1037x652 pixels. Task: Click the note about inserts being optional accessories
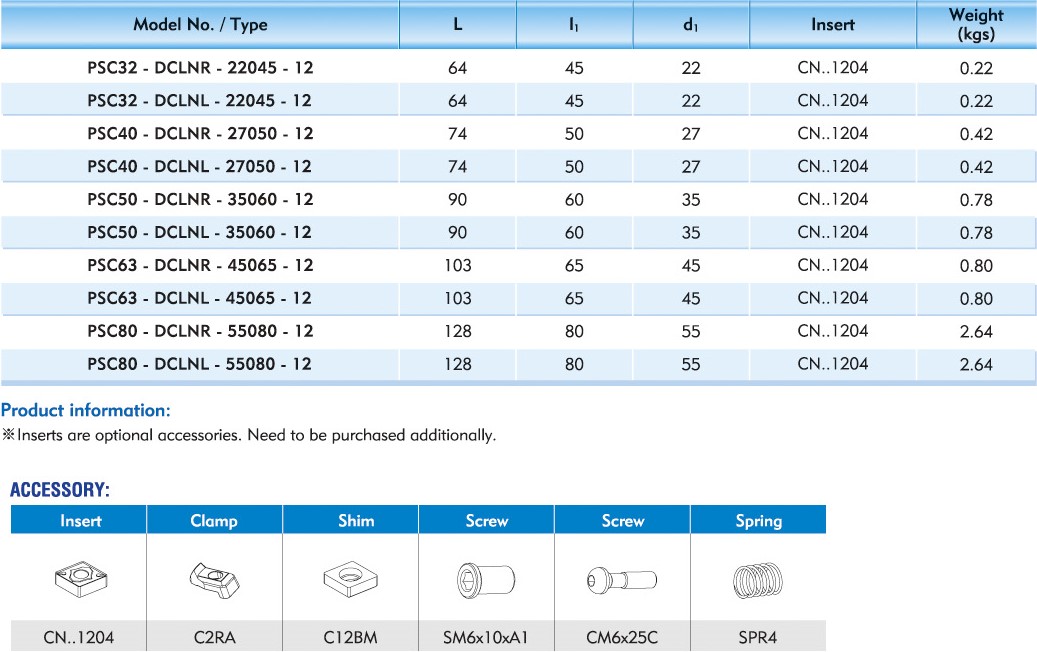pos(249,435)
